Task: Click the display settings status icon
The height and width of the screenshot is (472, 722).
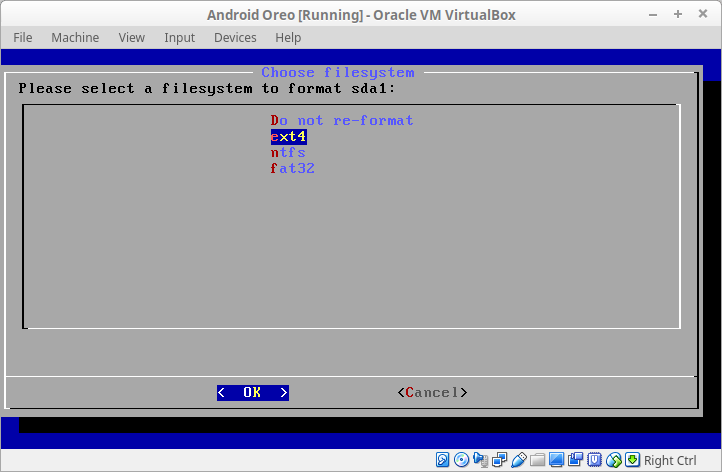Action: tap(556, 460)
